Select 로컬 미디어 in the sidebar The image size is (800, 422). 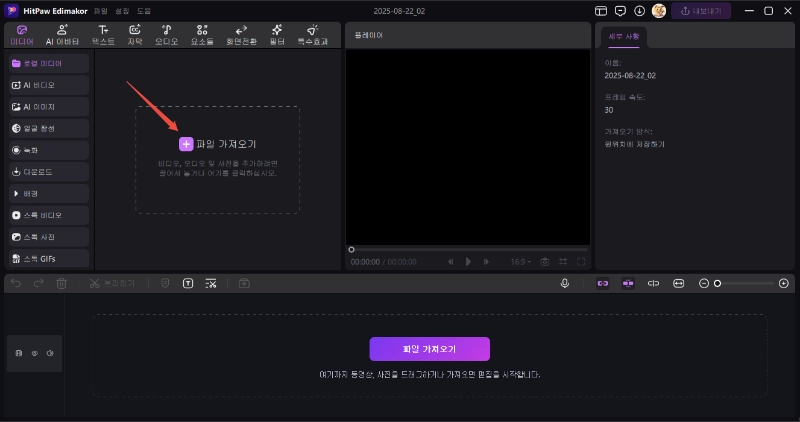[49, 63]
